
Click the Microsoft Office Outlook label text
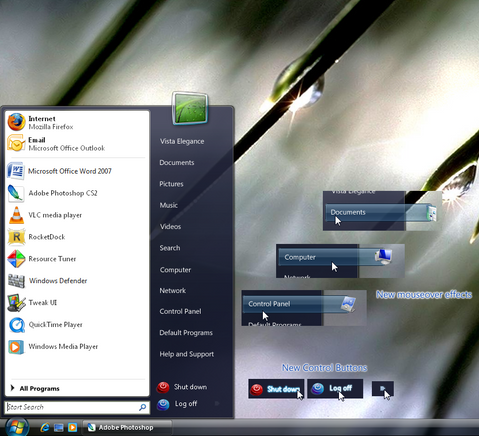[x=67, y=148]
